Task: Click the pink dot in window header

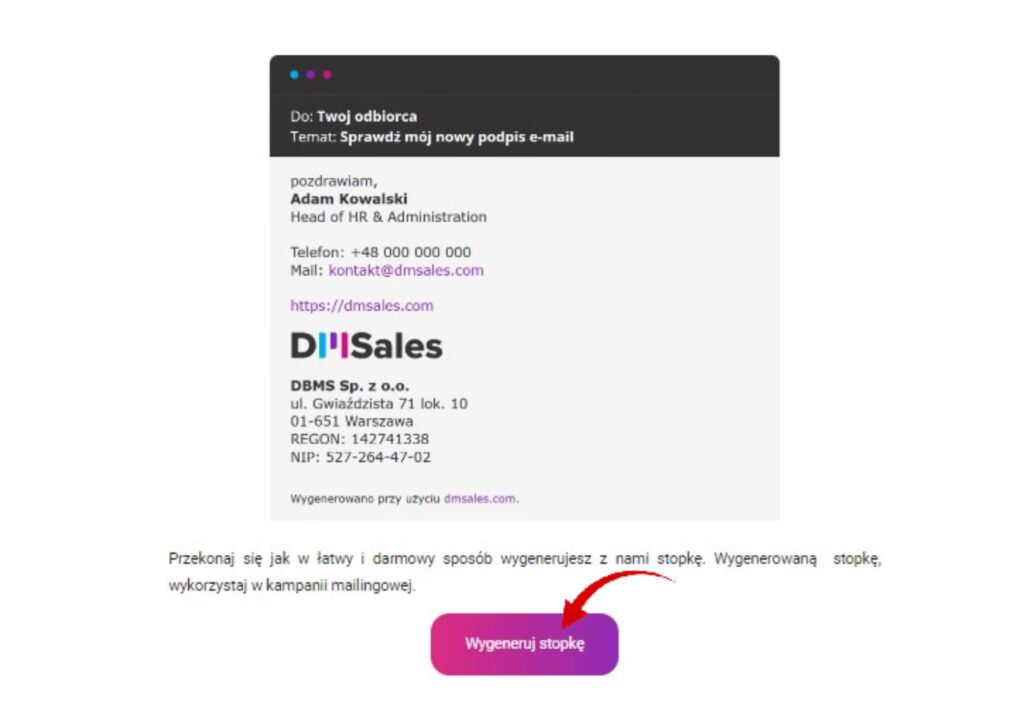Action: click(x=327, y=74)
